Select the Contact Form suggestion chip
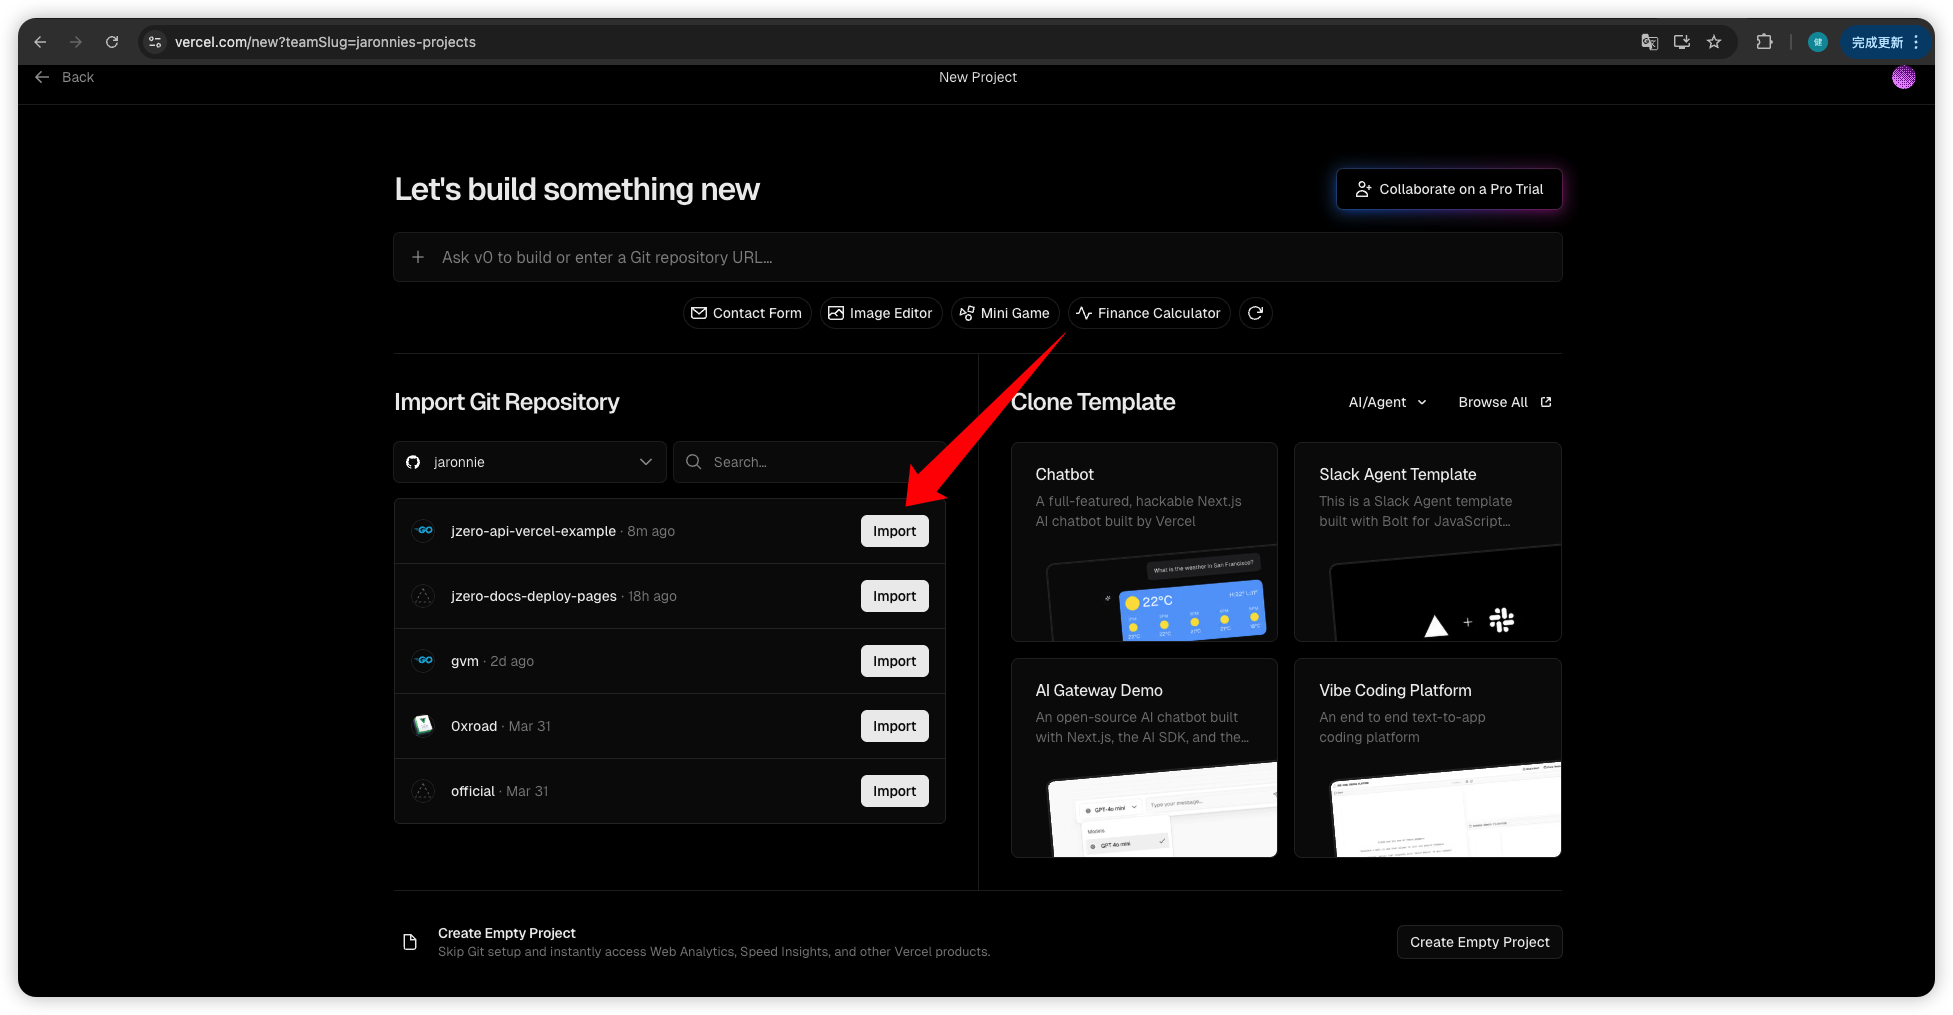Viewport: 1953px width, 1015px height. [x=746, y=313]
